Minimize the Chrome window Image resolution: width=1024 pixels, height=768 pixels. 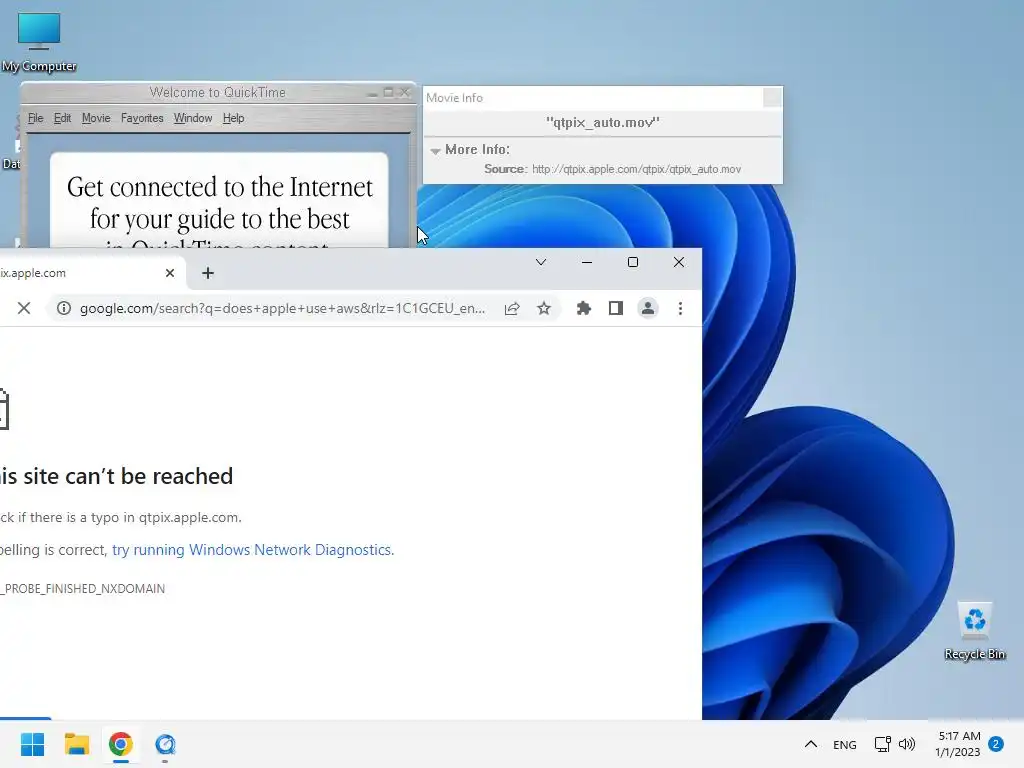[x=586, y=262]
